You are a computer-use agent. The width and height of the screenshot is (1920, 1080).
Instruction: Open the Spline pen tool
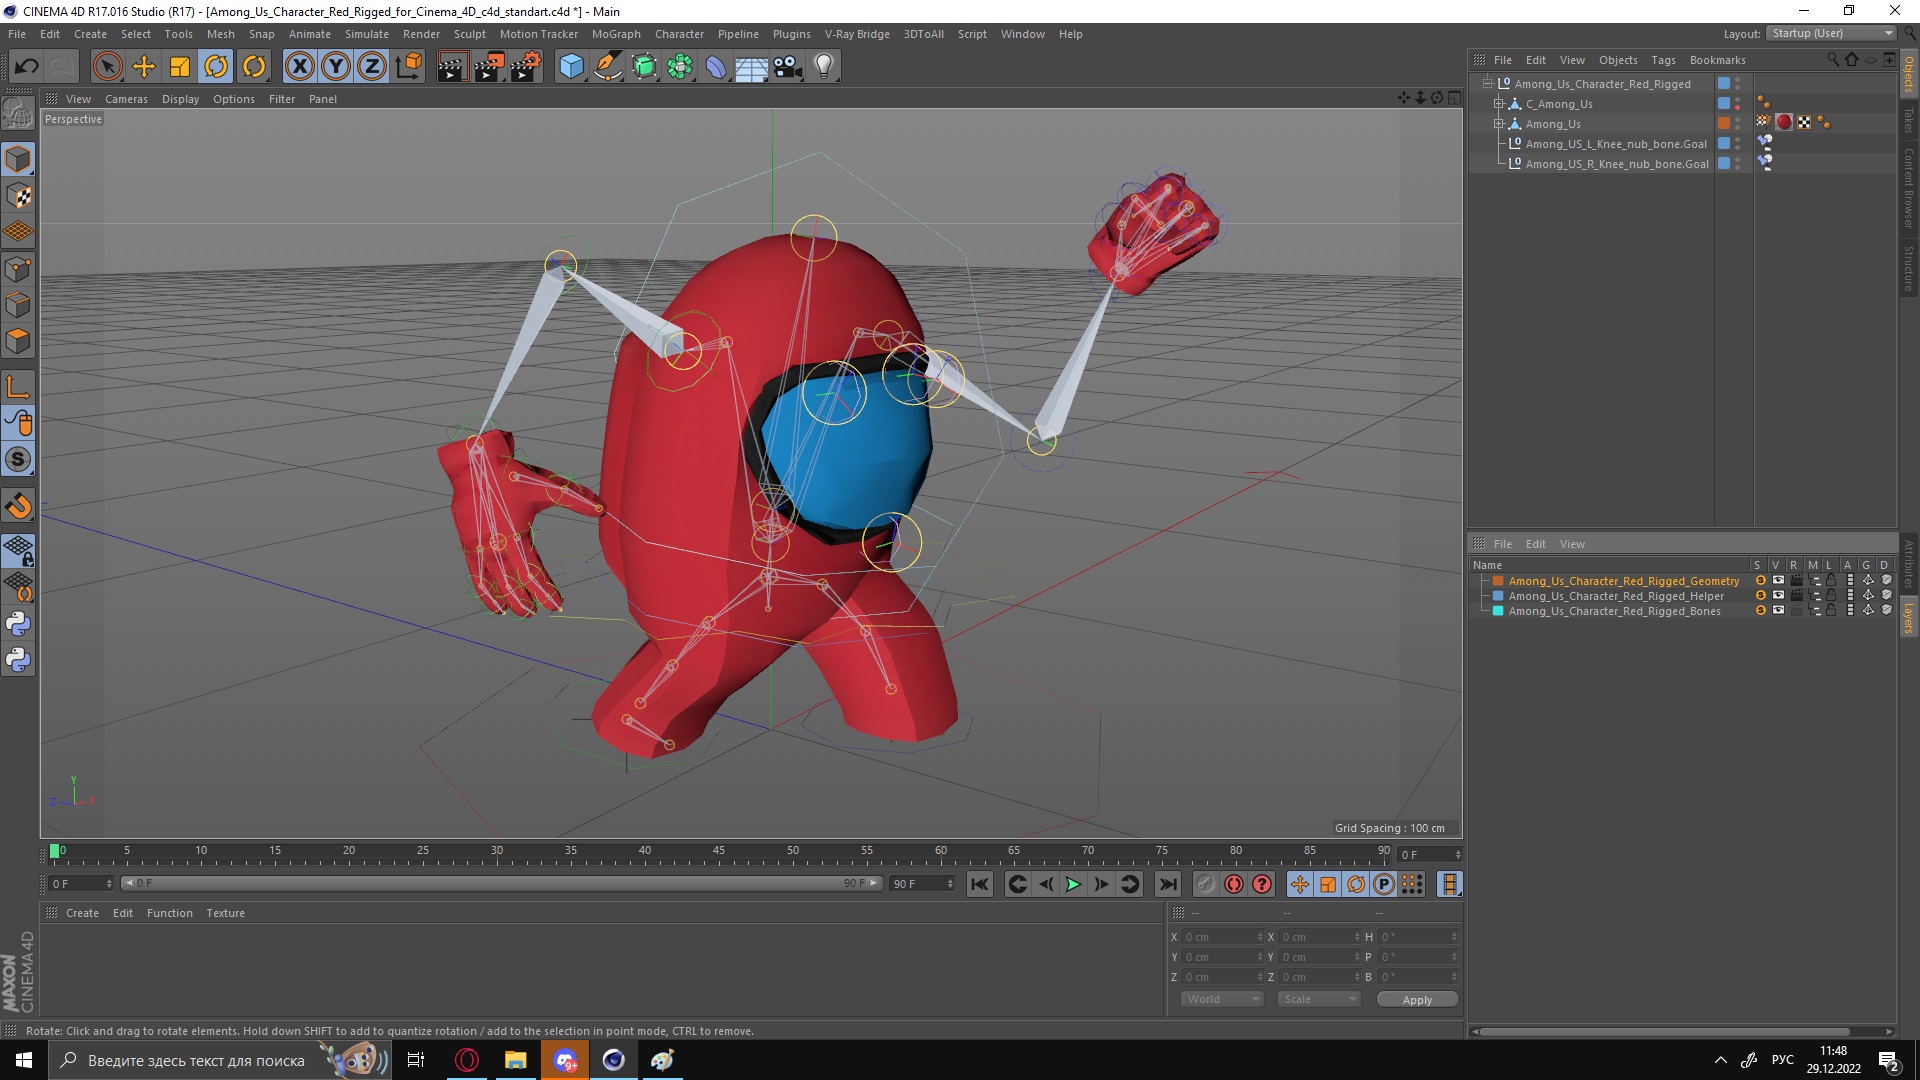click(607, 67)
